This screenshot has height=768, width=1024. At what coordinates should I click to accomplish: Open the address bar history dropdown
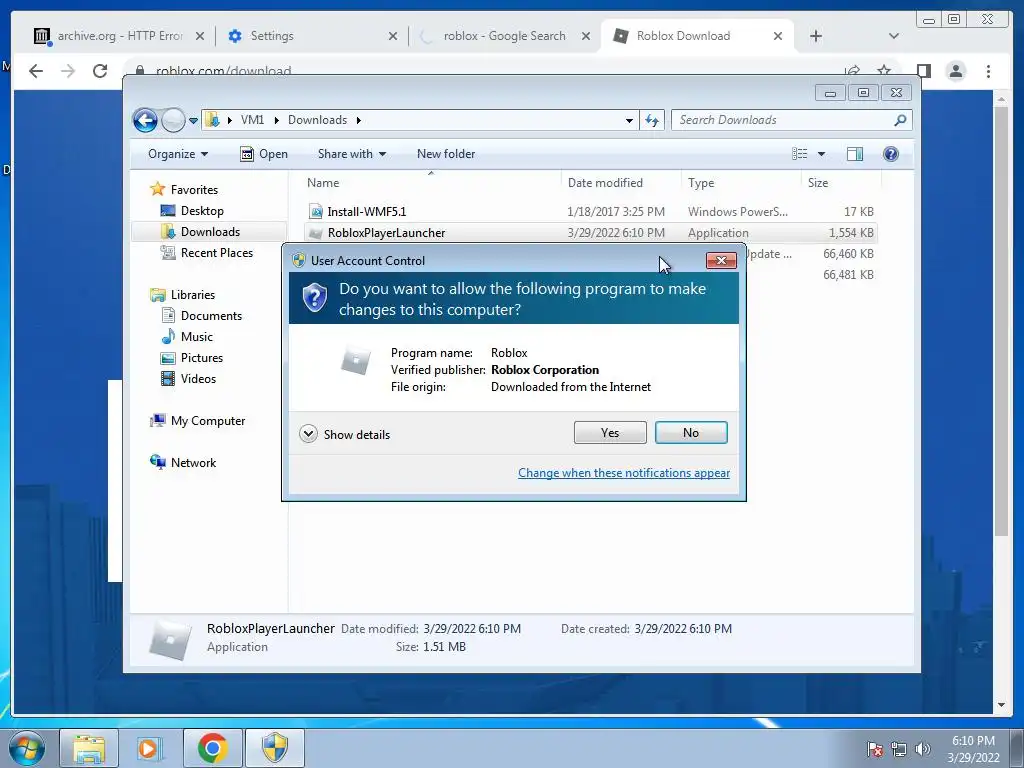tap(629, 120)
